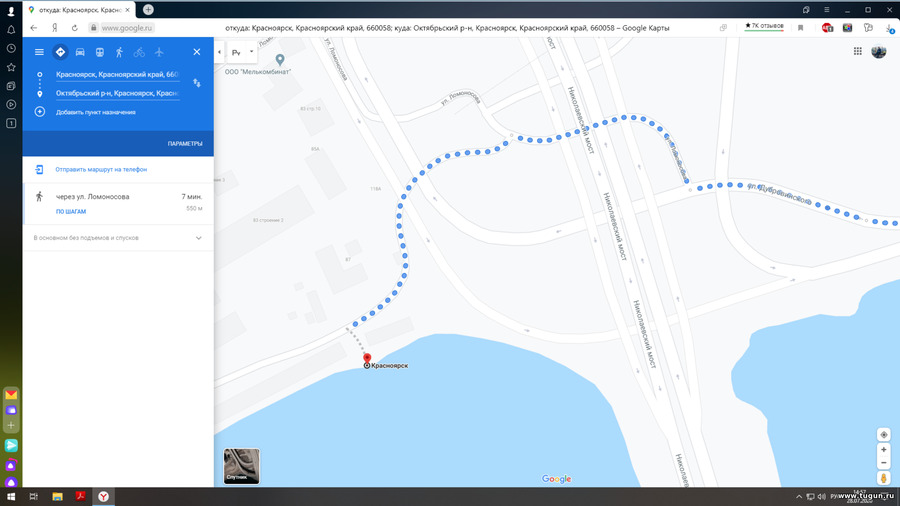The image size is (900, 506).
Task: Swap start and destination points
Action: click(197, 83)
